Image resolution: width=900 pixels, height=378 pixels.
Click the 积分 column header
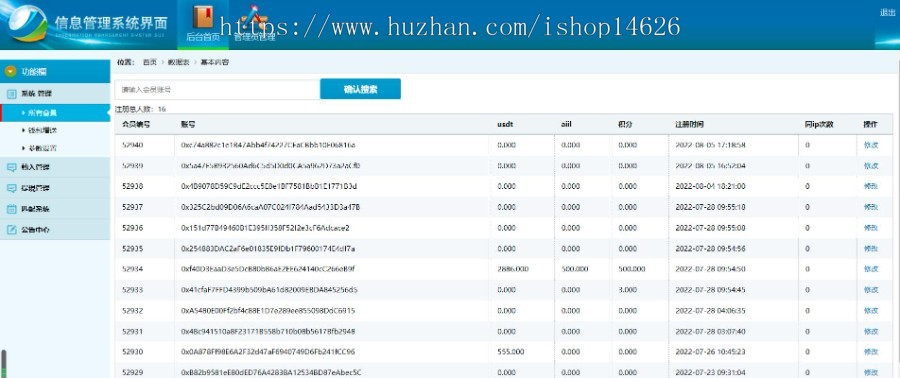point(625,124)
